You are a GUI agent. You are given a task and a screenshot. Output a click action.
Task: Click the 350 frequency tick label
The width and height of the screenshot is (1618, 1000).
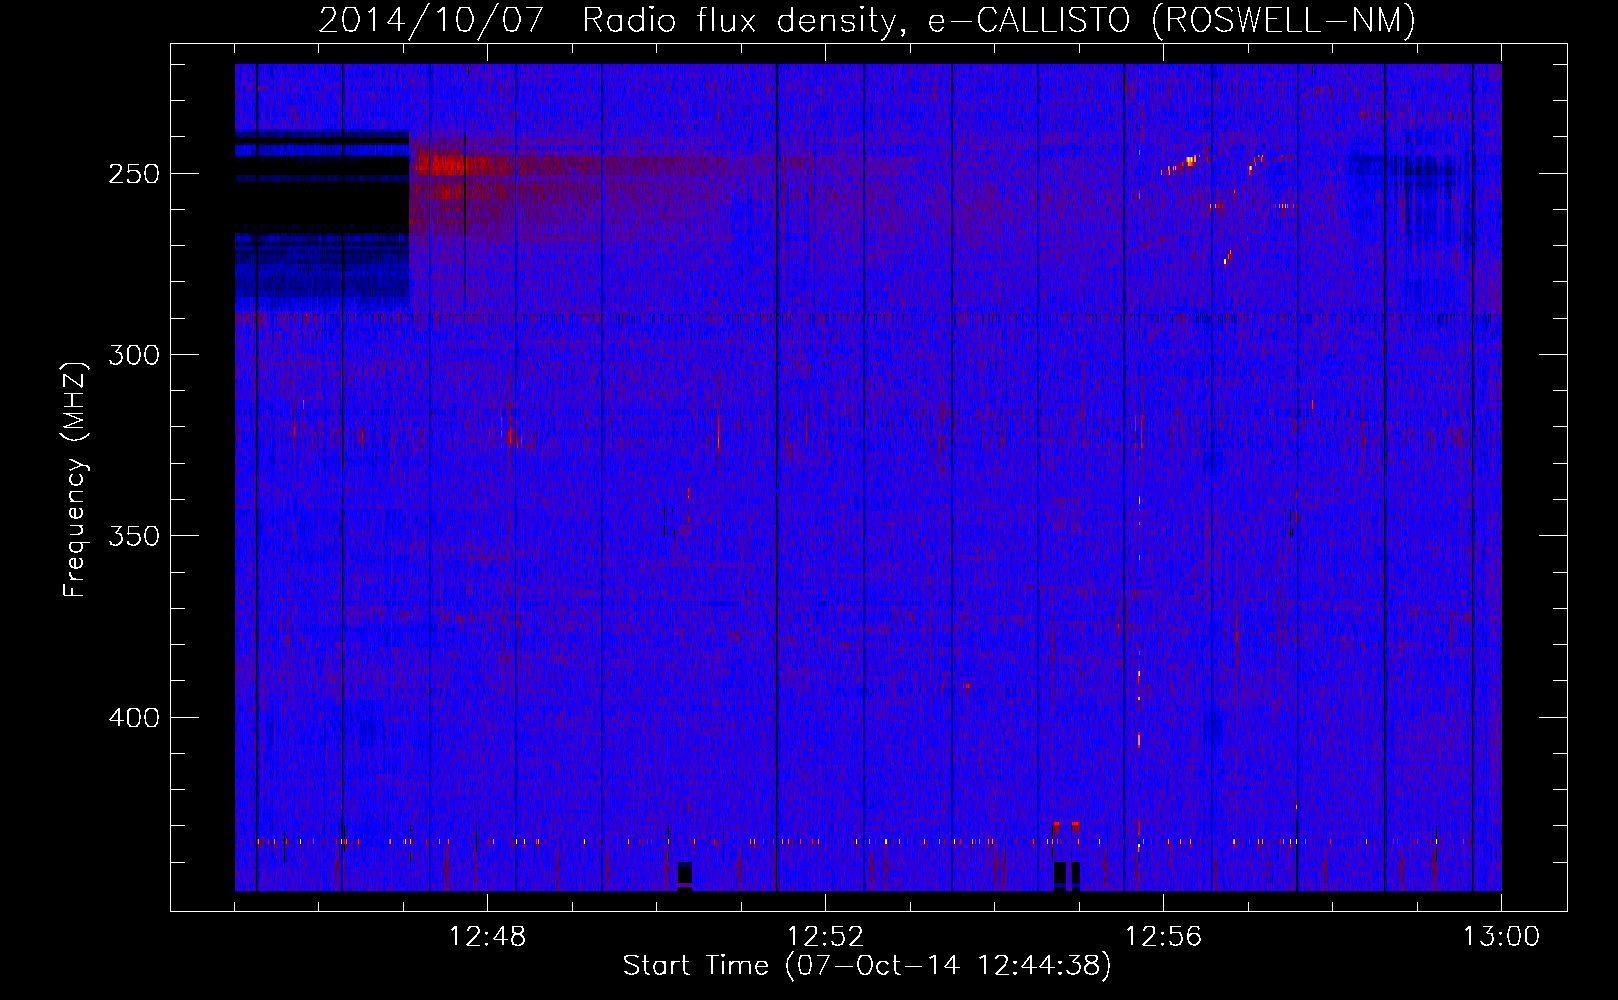coord(134,537)
